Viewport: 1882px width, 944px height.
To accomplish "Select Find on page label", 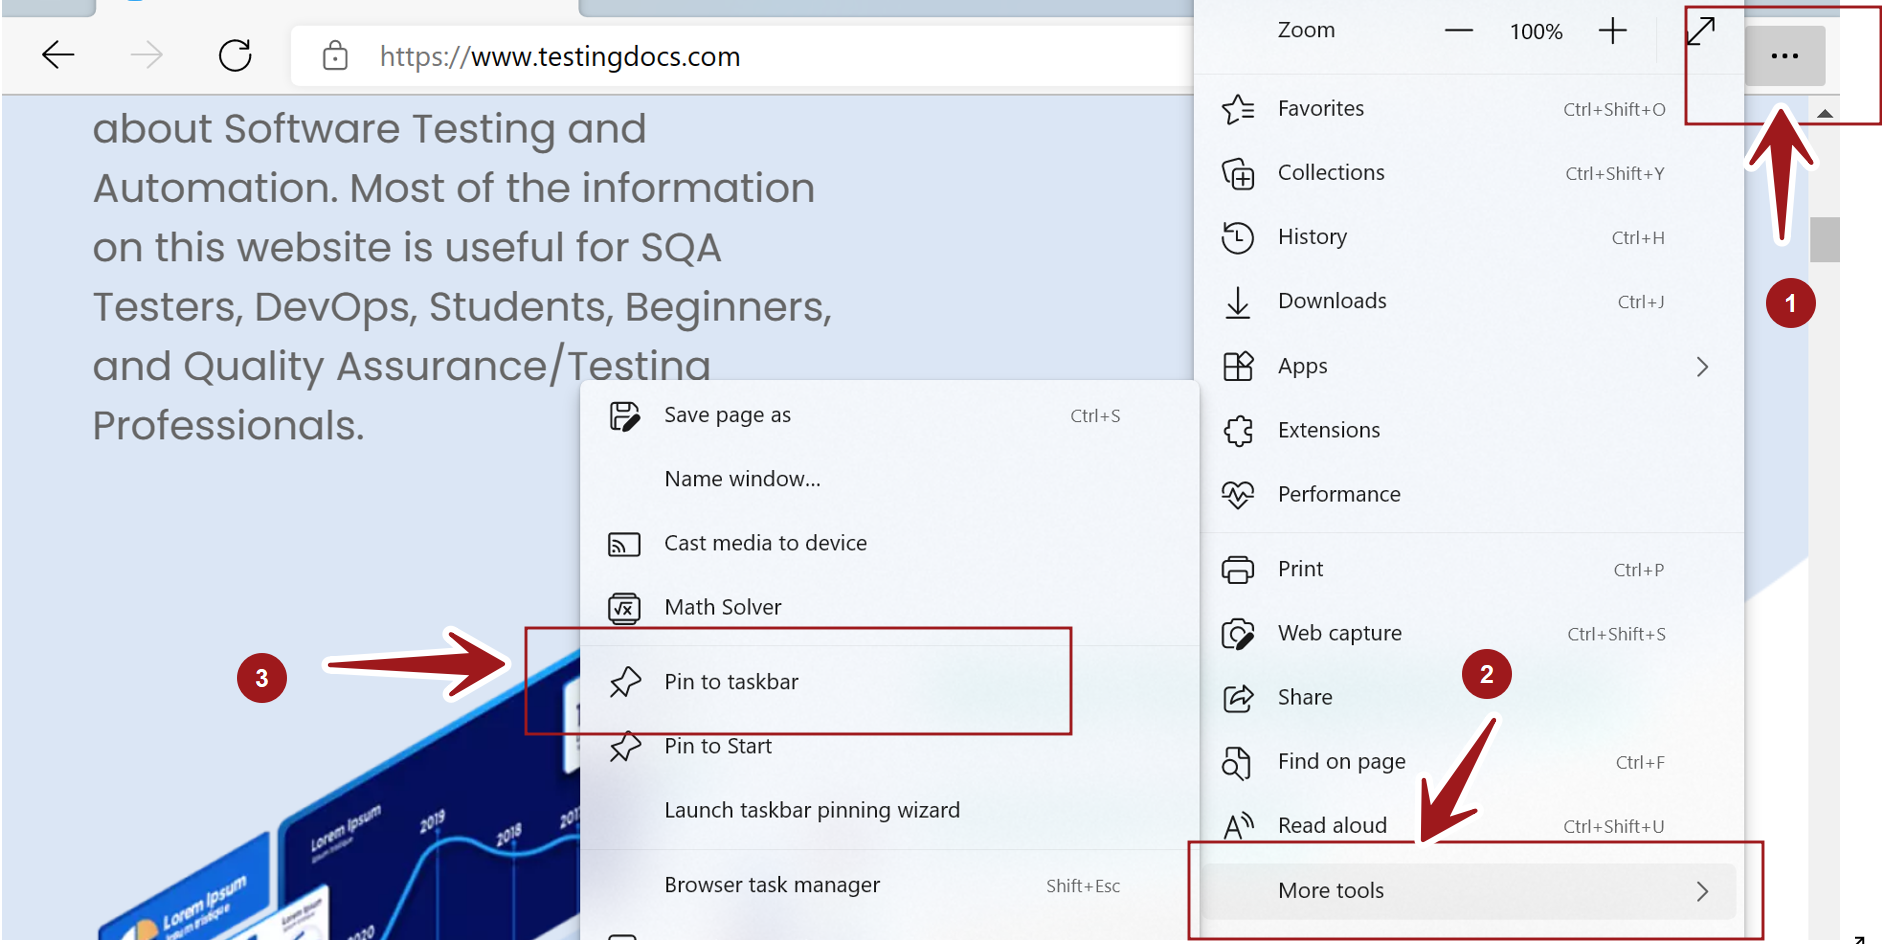I will 1341,762.
